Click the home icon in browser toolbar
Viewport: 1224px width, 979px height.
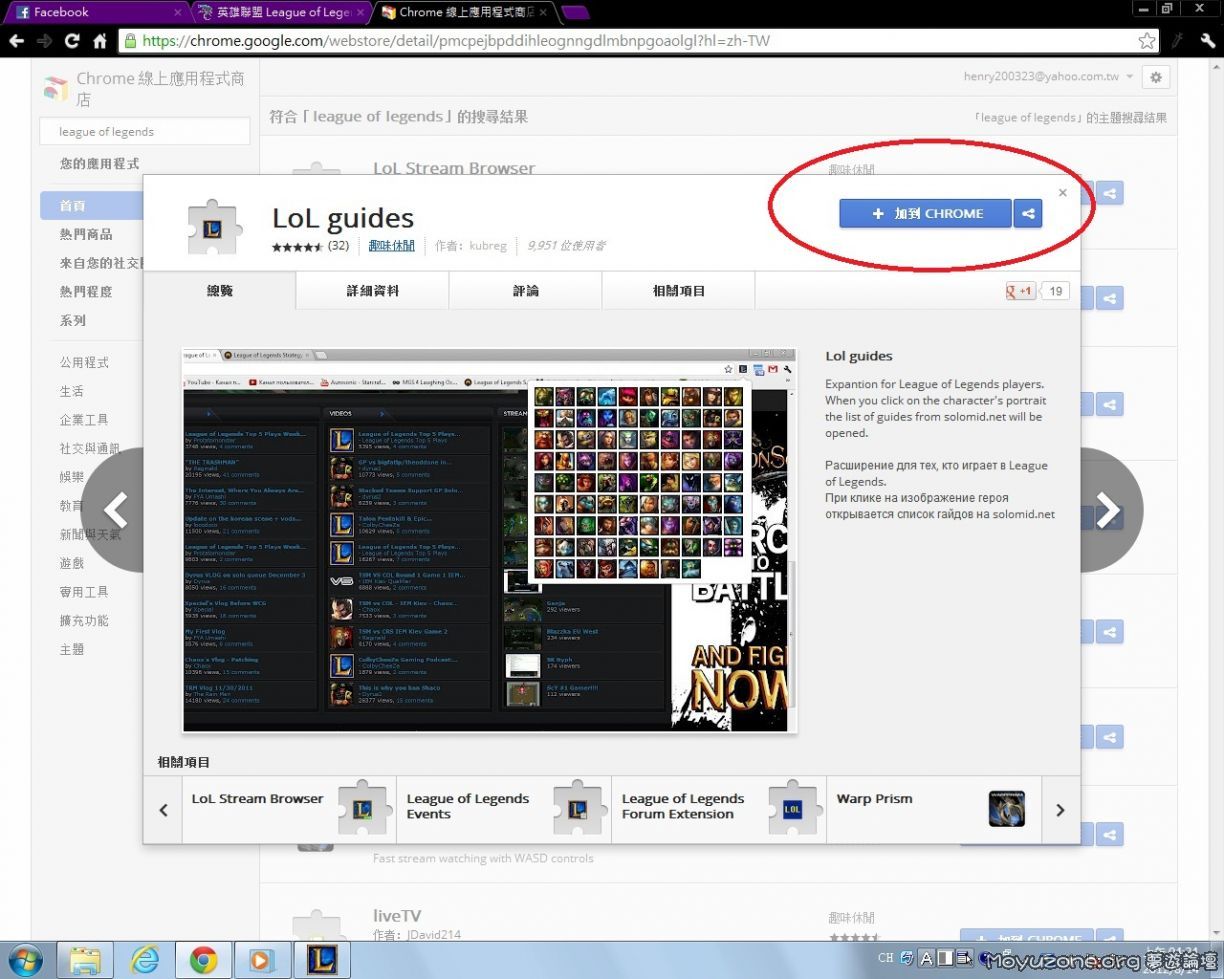click(100, 41)
